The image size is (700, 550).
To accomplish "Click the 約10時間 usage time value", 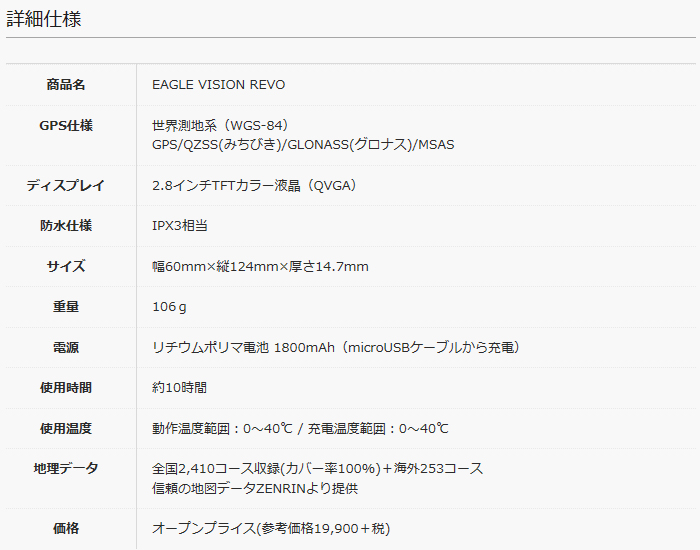I will coord(179,388).
